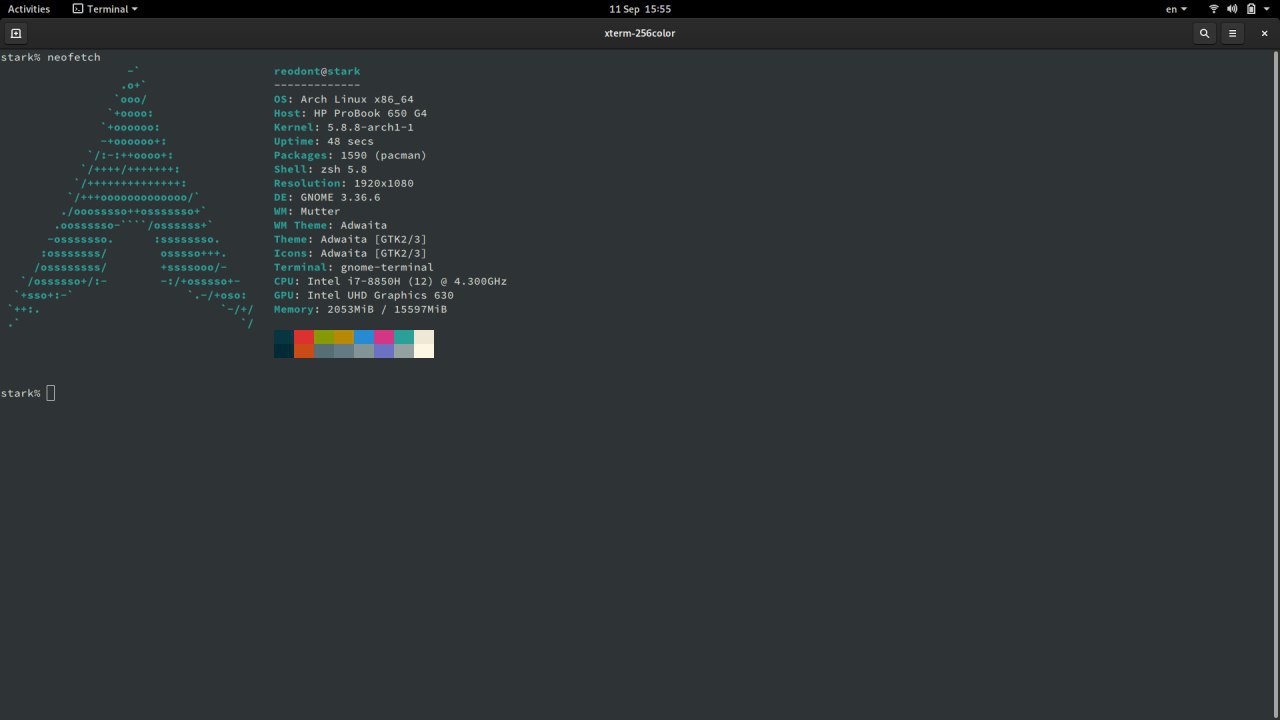Click the 'reodont@stark' header text

point(317,71)
